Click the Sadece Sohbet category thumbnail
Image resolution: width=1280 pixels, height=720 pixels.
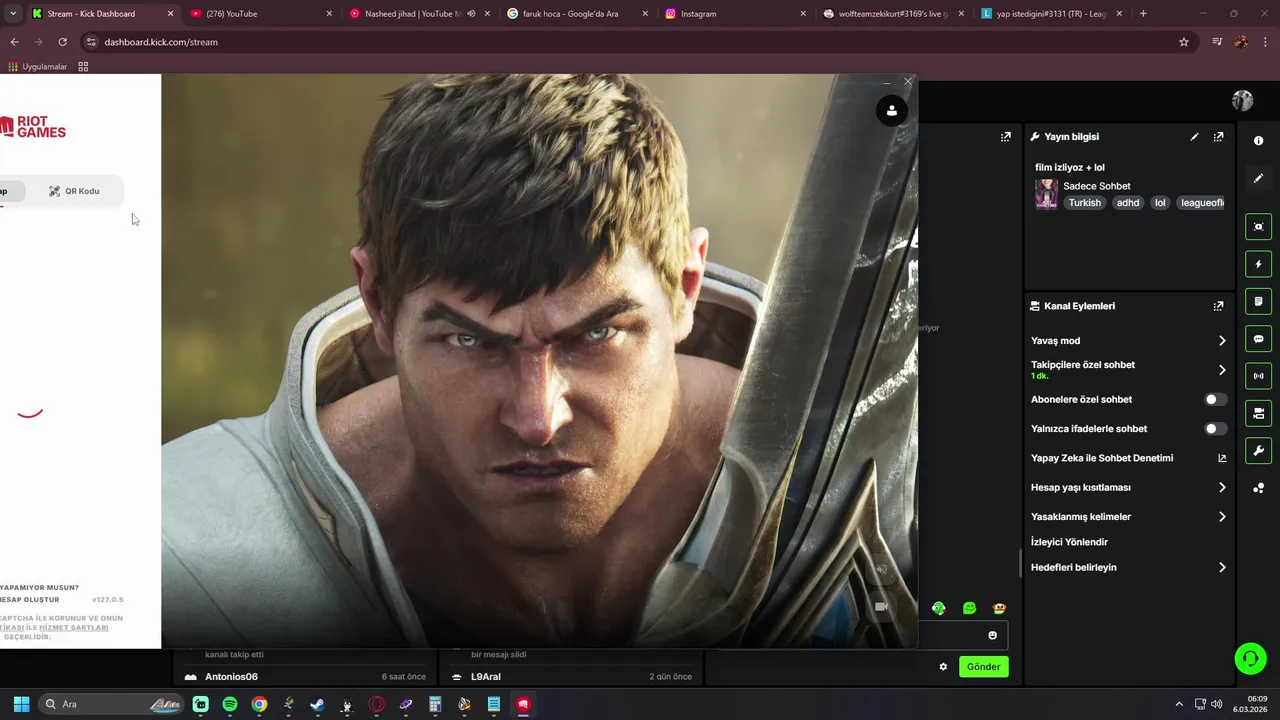point(1046,194)
